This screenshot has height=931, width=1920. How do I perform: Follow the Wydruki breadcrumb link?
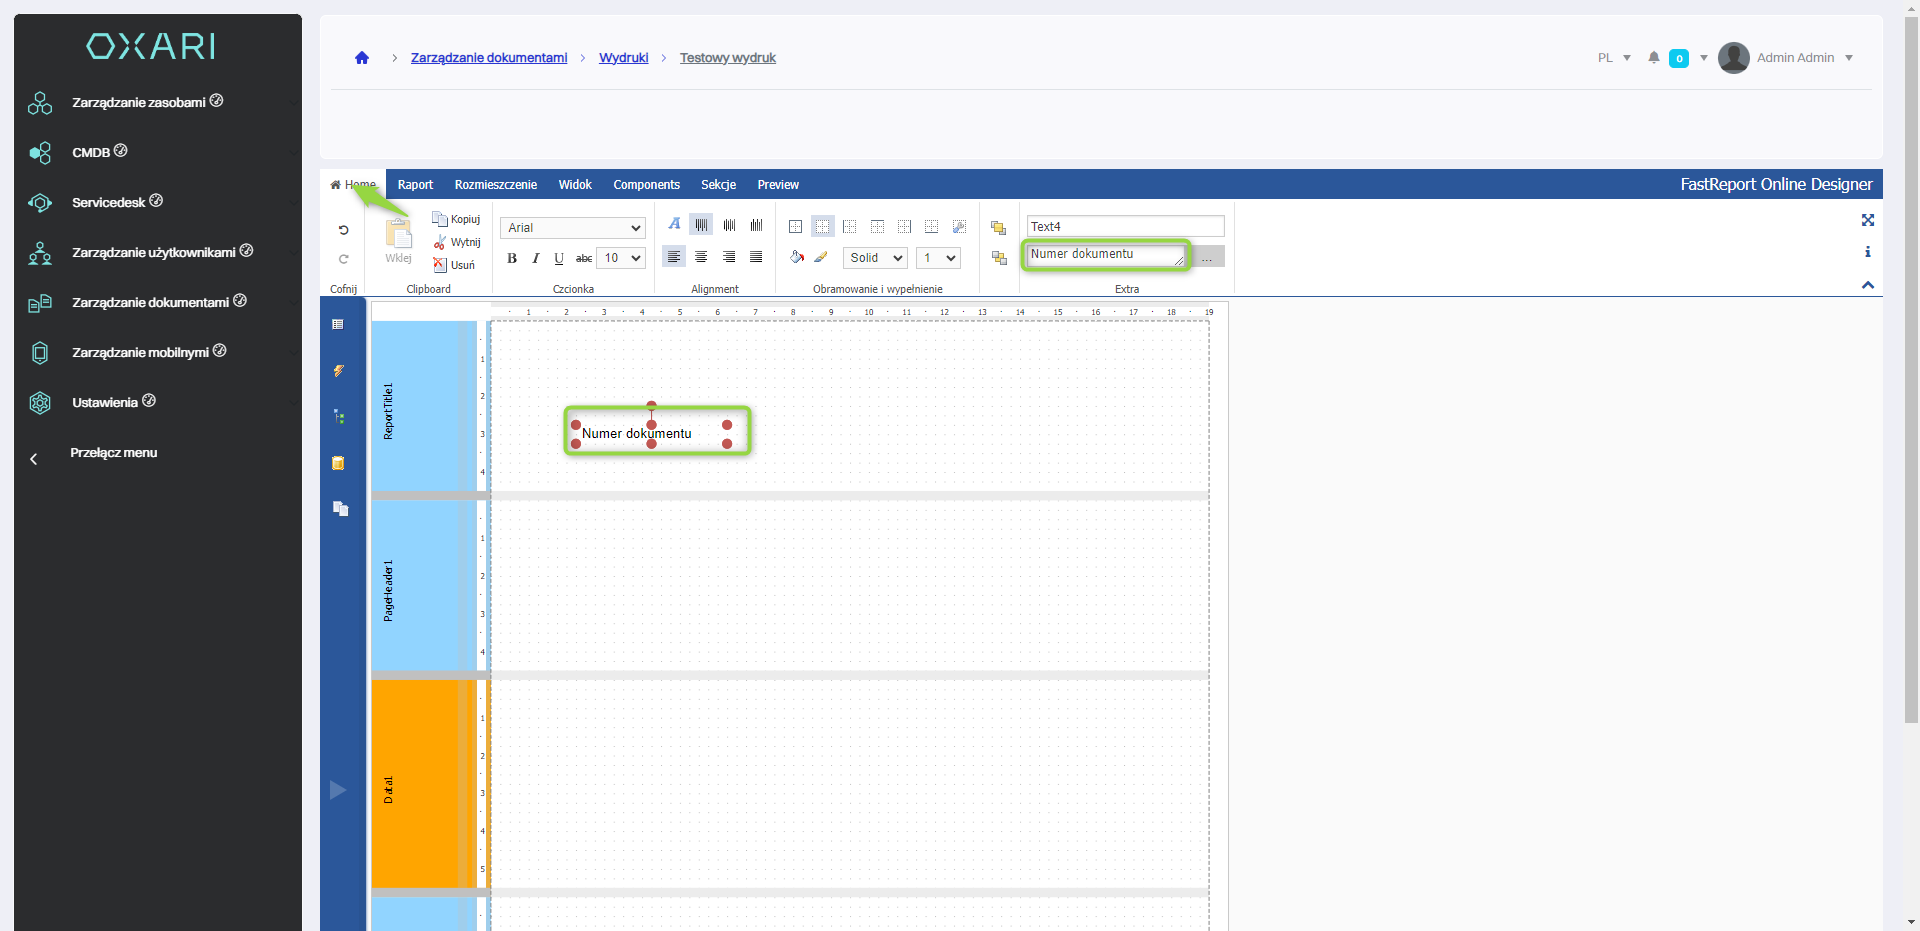point(623,58)
